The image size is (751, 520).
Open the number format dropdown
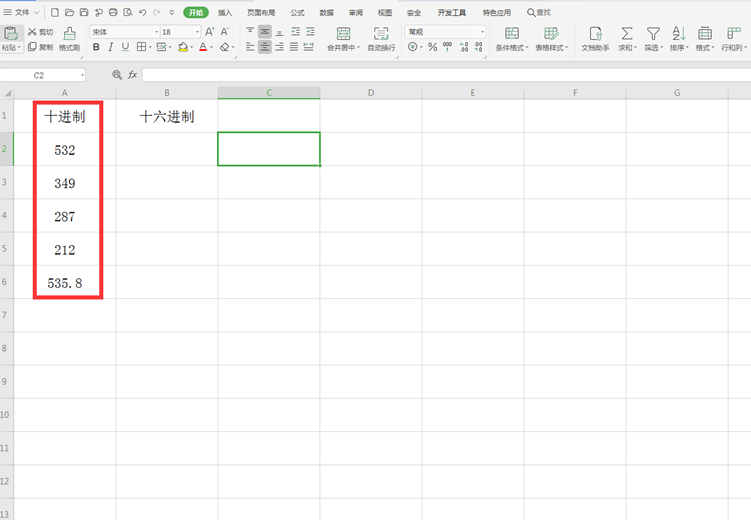[x=482, y=32]
